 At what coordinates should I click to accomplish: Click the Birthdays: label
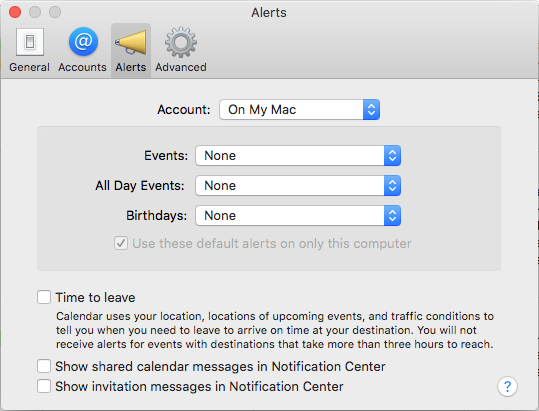156,215
